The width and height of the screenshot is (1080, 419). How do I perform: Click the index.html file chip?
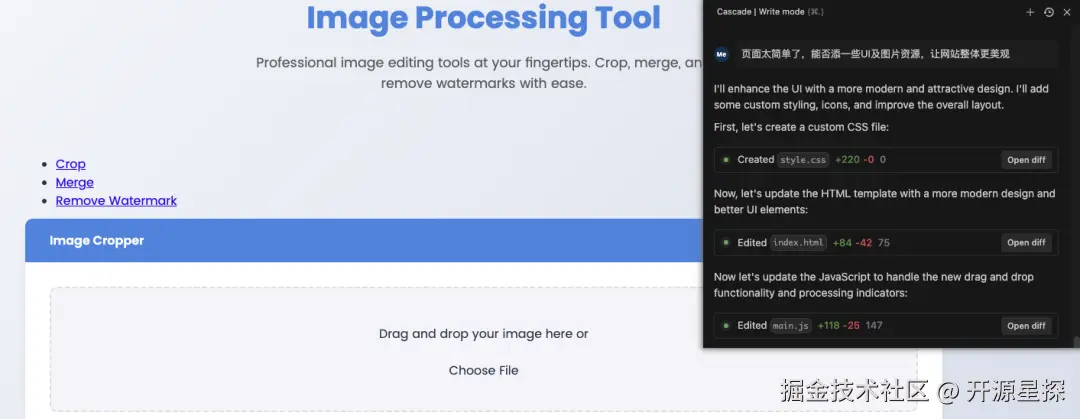pos(799,243)
